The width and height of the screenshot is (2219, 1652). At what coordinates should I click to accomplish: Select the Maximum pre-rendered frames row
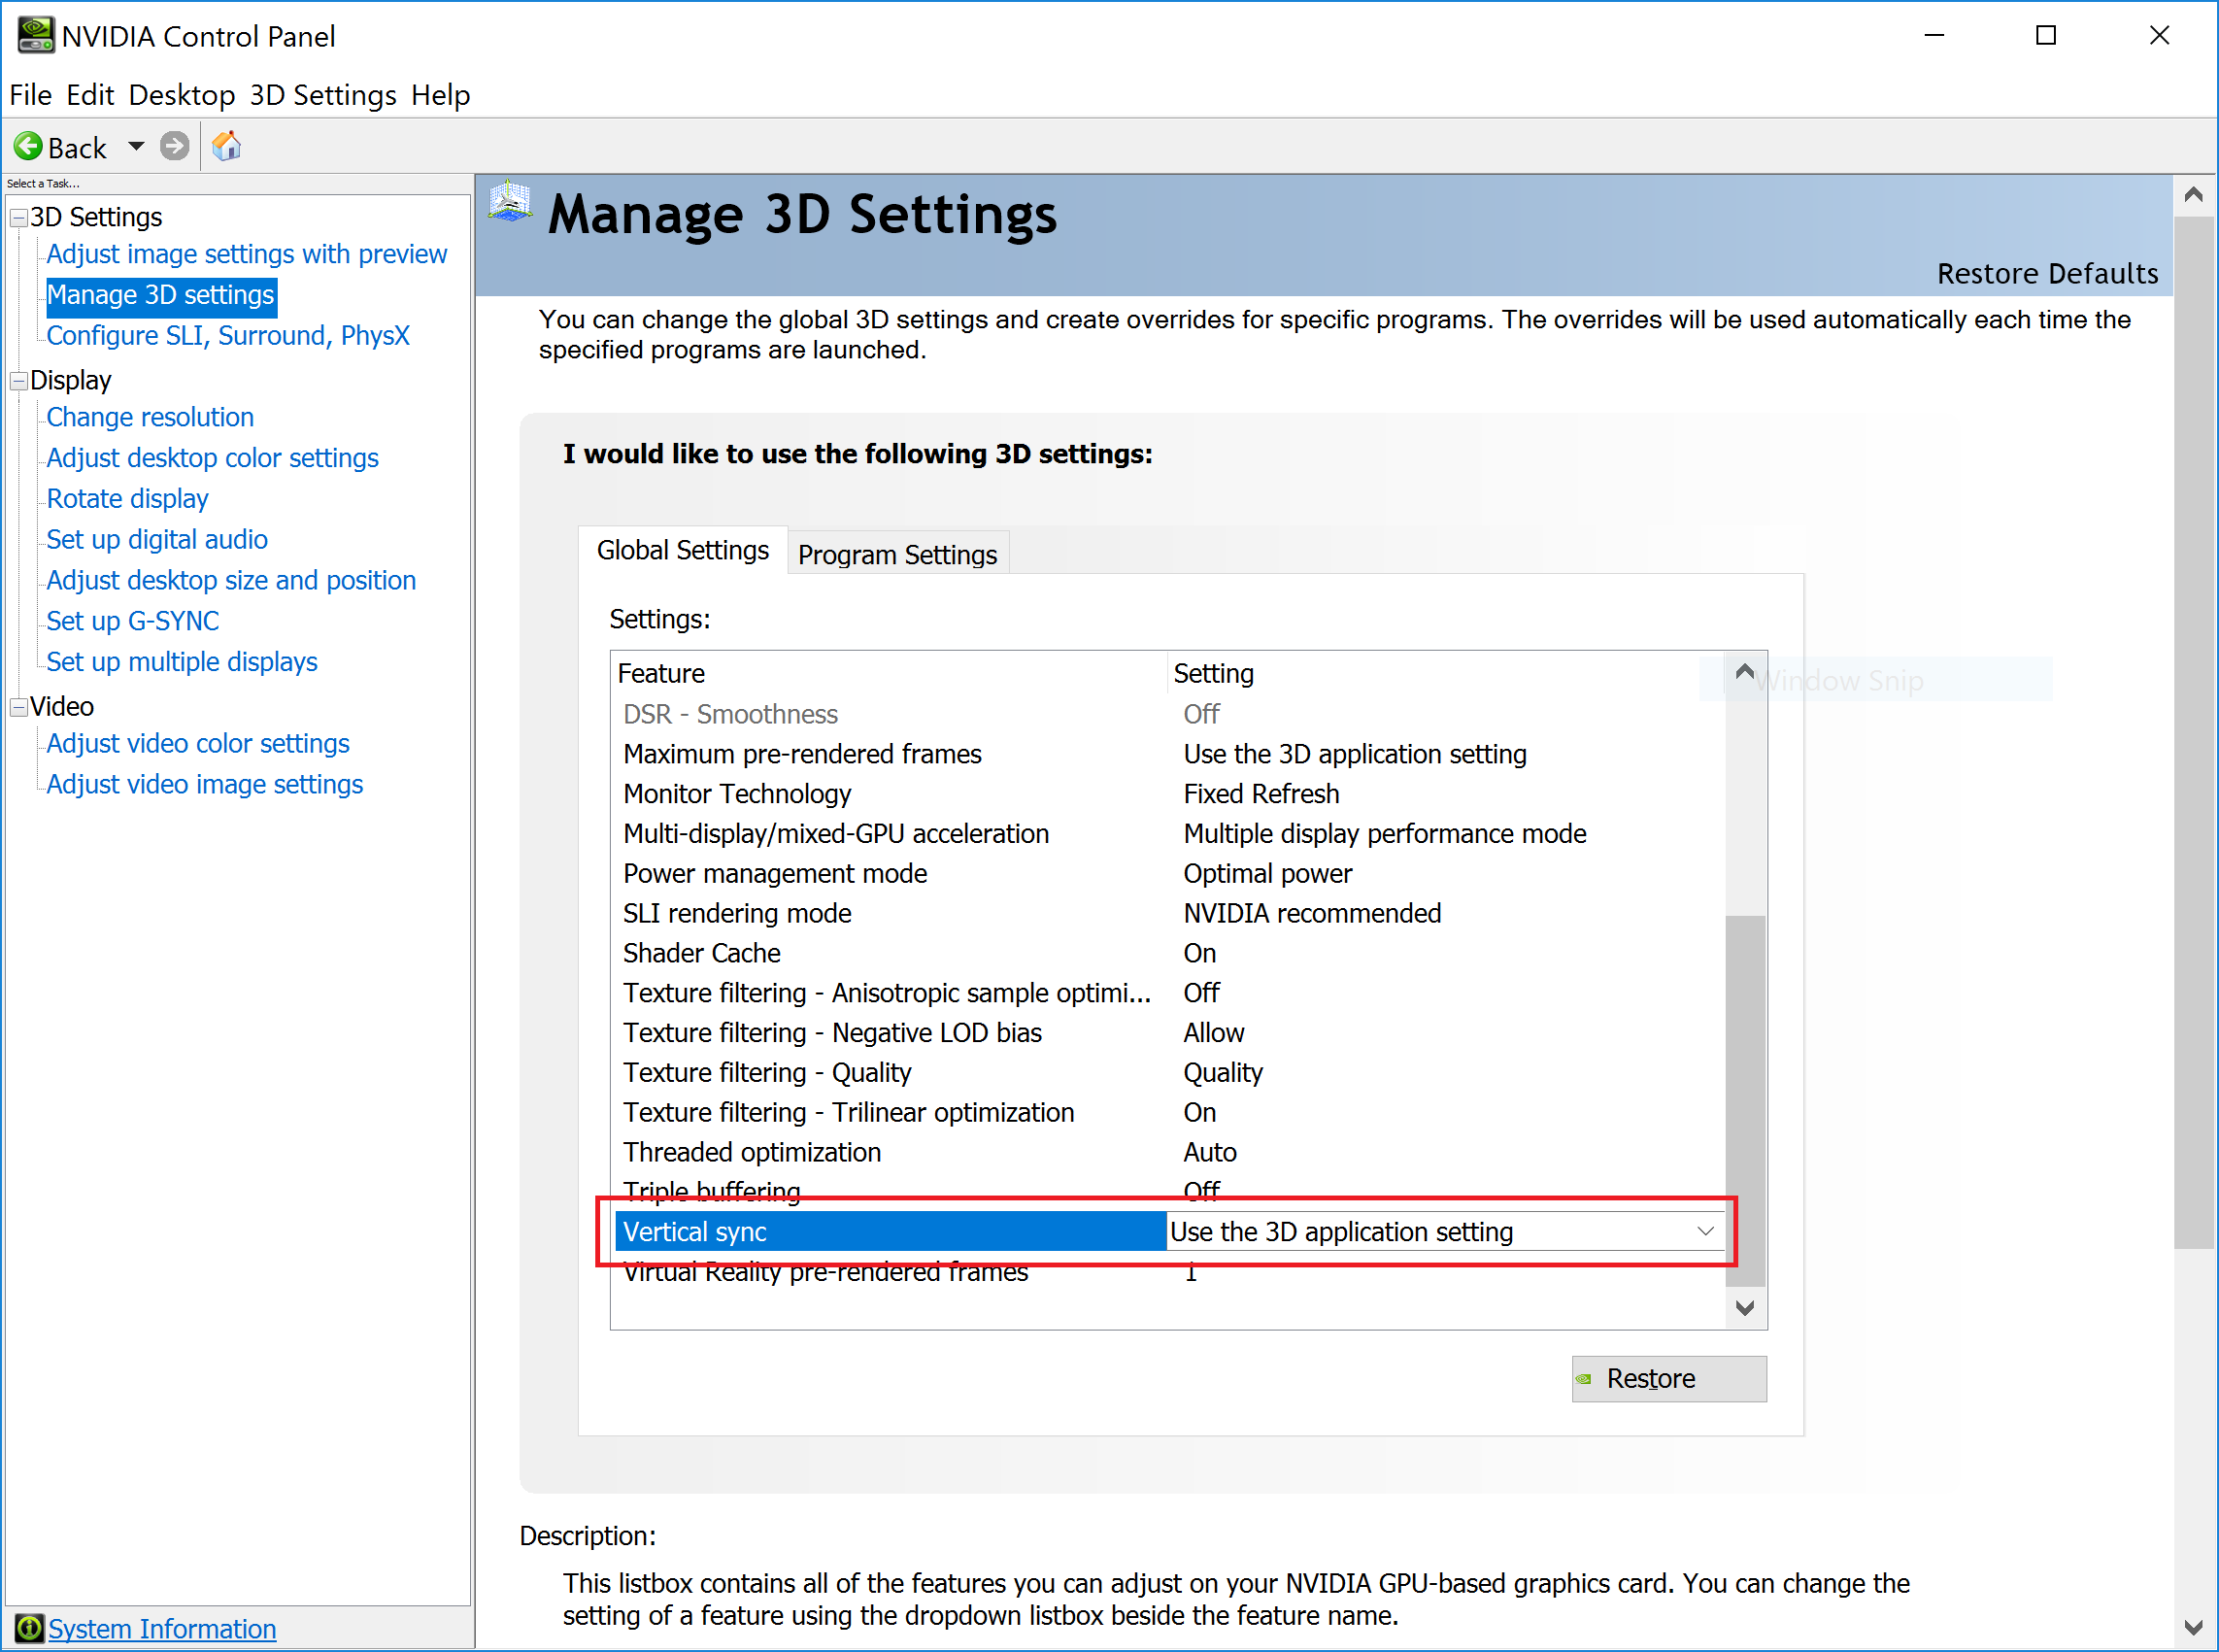(x=1168, y=754)
